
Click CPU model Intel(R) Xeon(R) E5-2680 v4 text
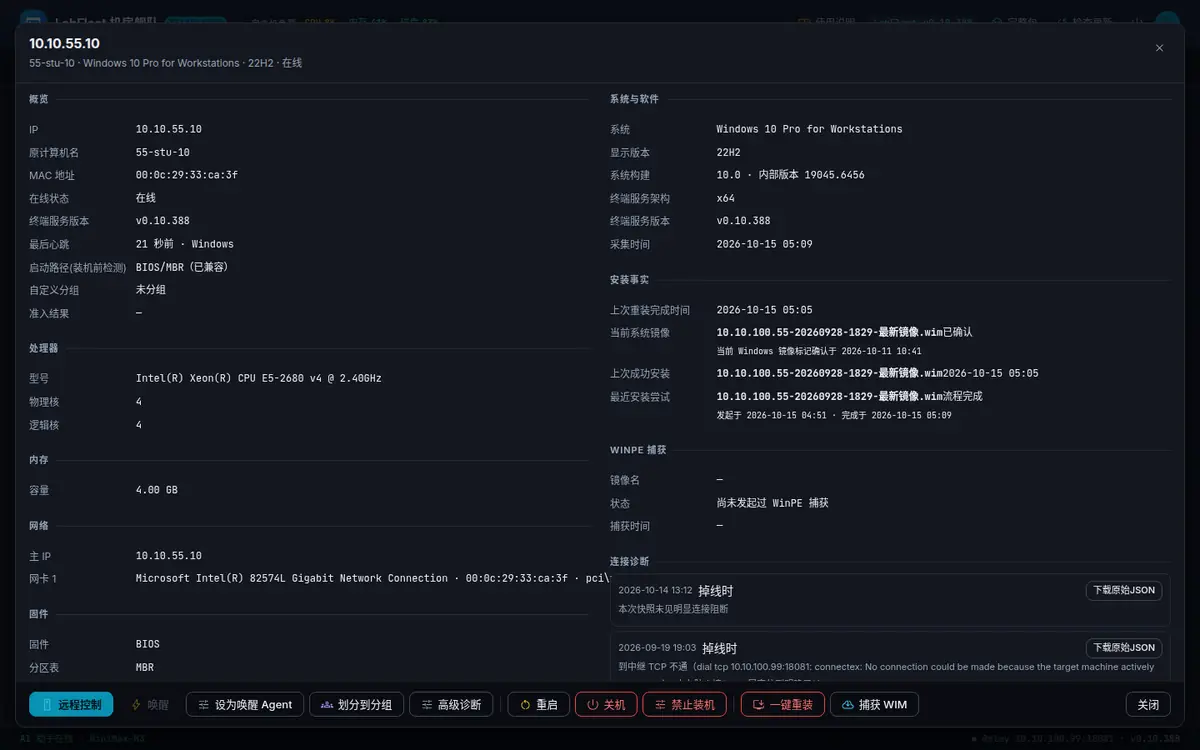coord(258,378)
